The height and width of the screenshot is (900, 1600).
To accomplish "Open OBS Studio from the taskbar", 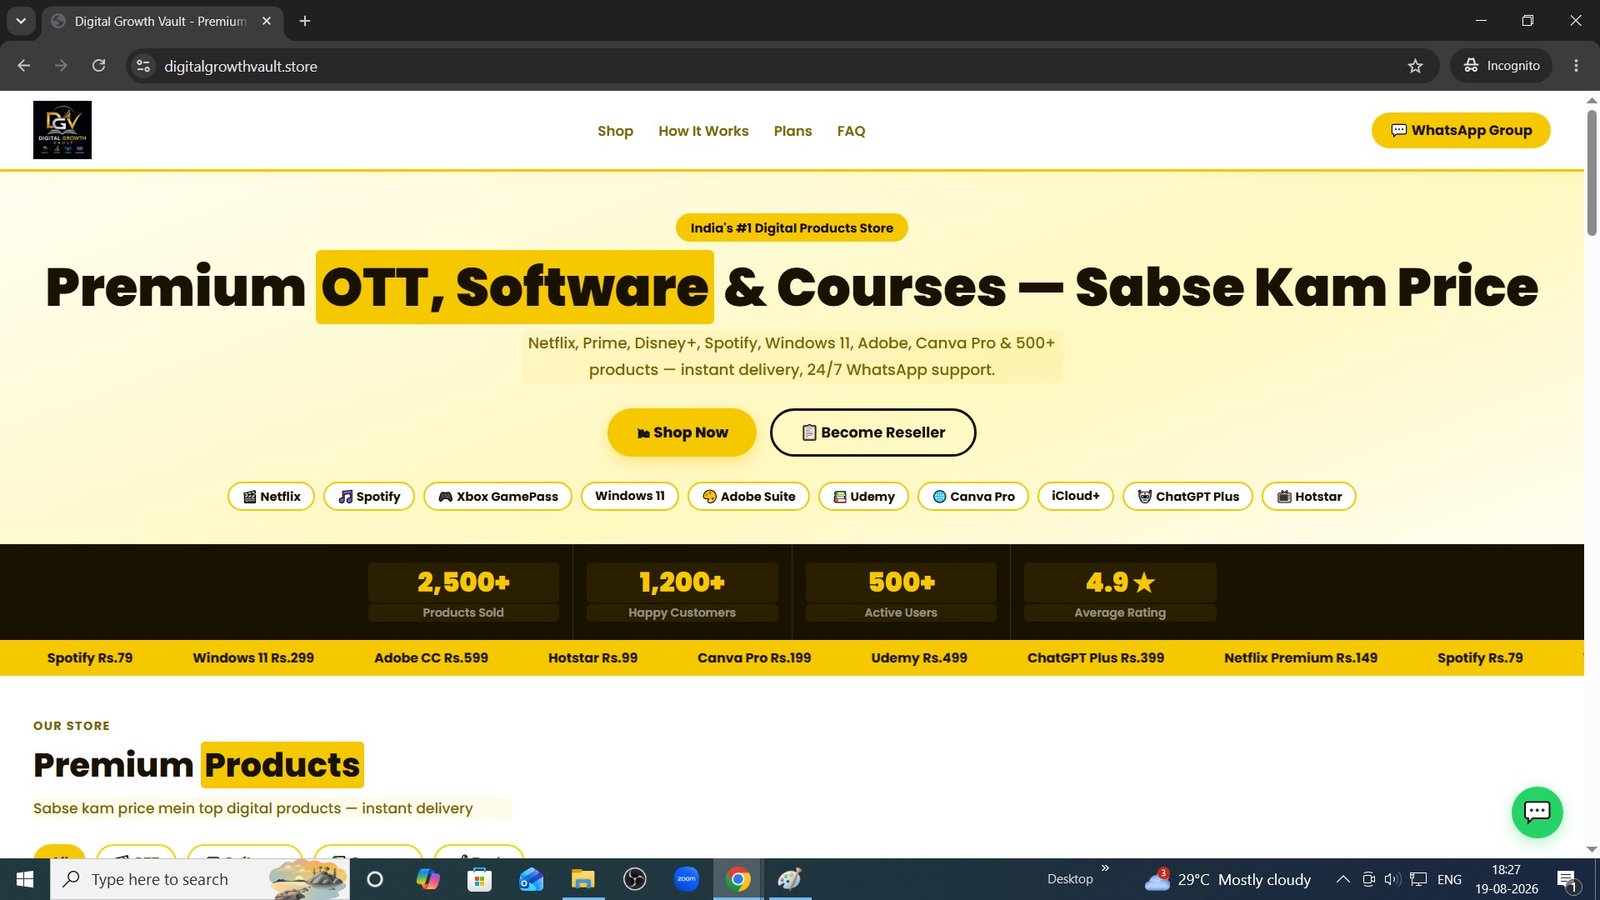I will point(635,879).
